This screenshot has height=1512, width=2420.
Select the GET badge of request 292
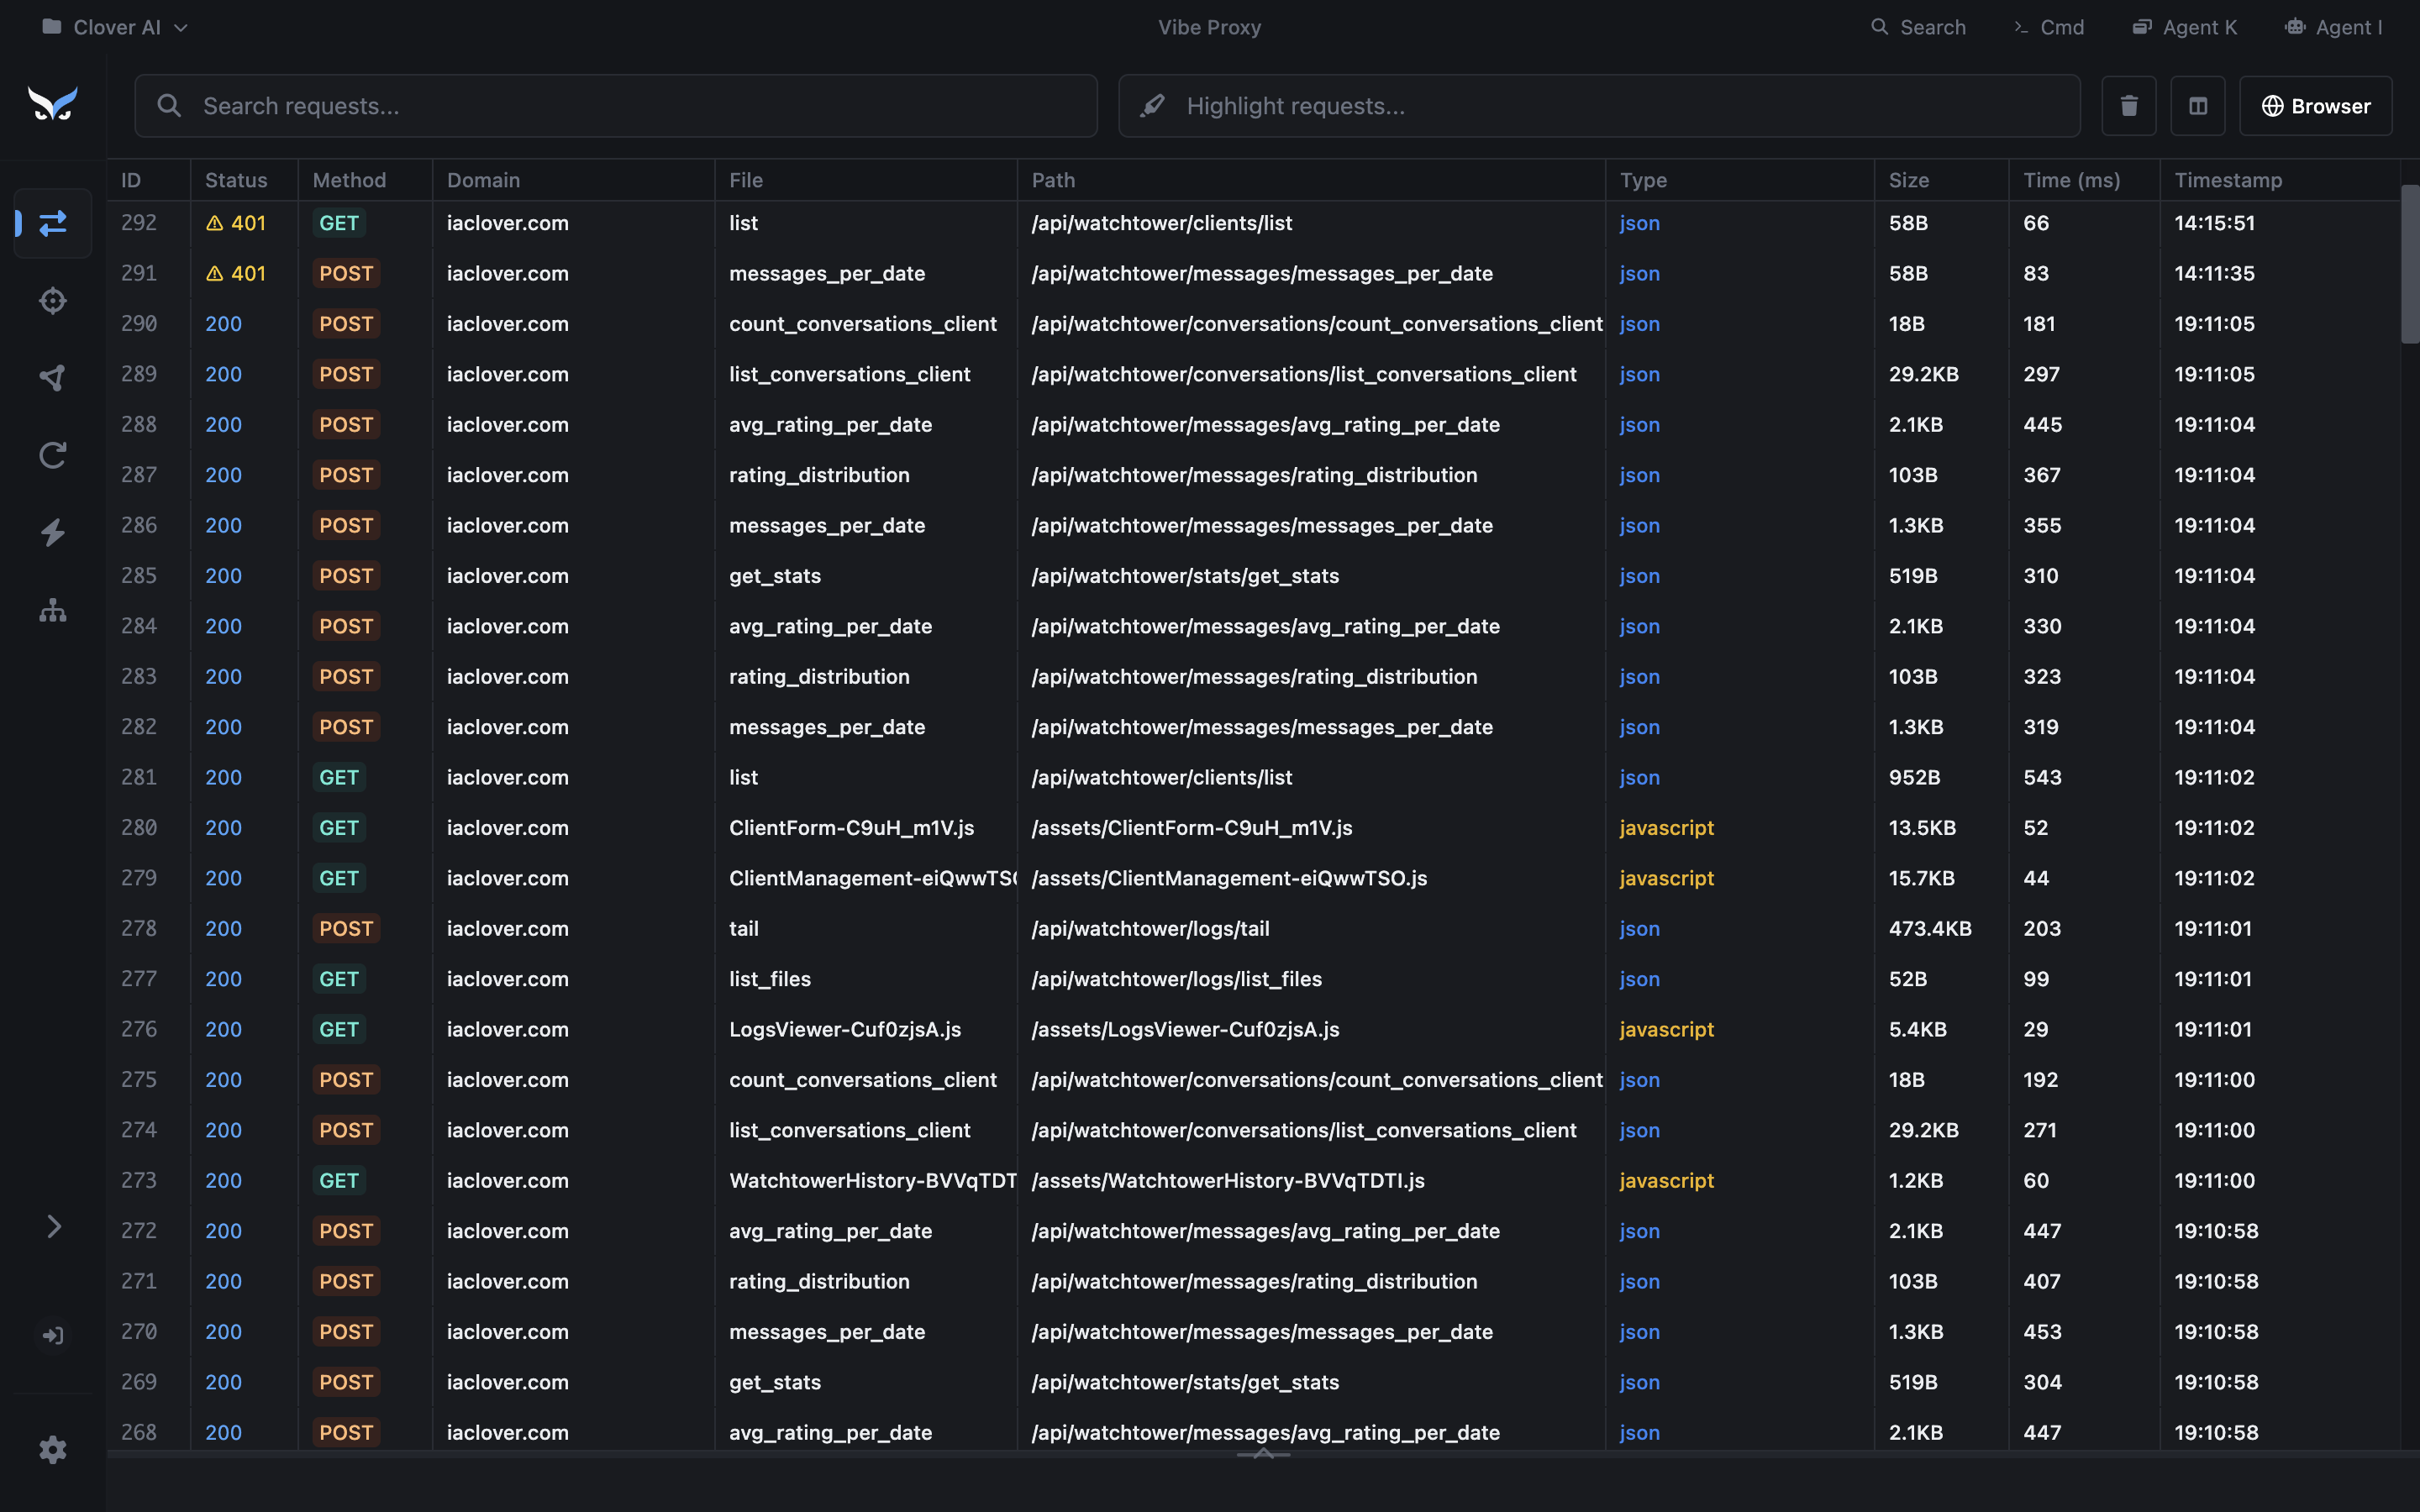pos(339,223)
